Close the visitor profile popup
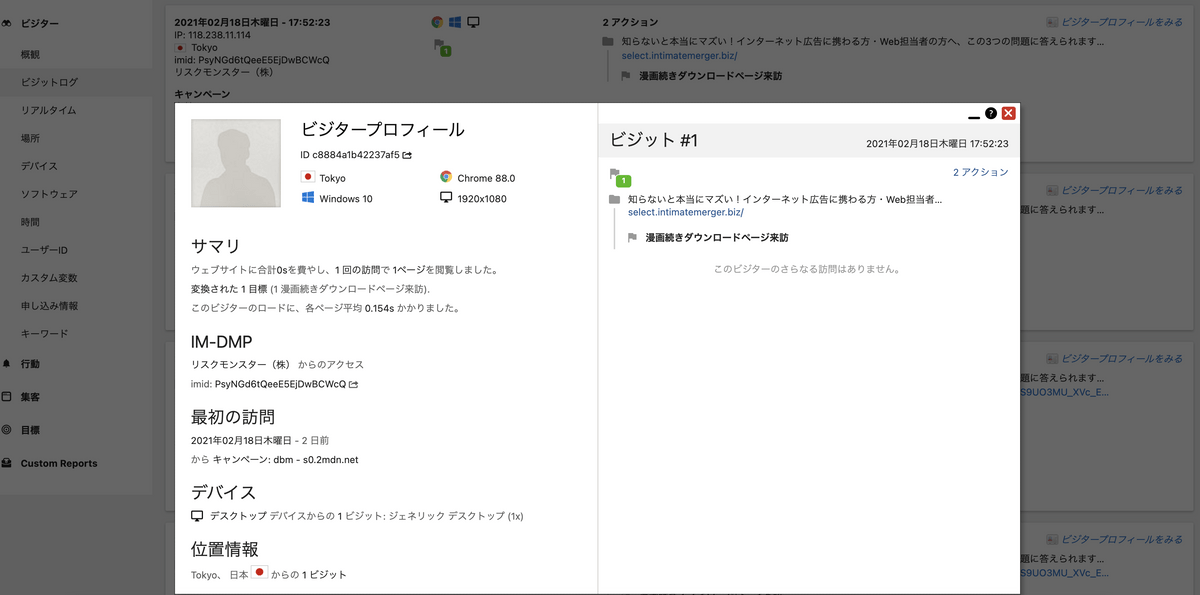1200x595 pixels. point(1008,113)
